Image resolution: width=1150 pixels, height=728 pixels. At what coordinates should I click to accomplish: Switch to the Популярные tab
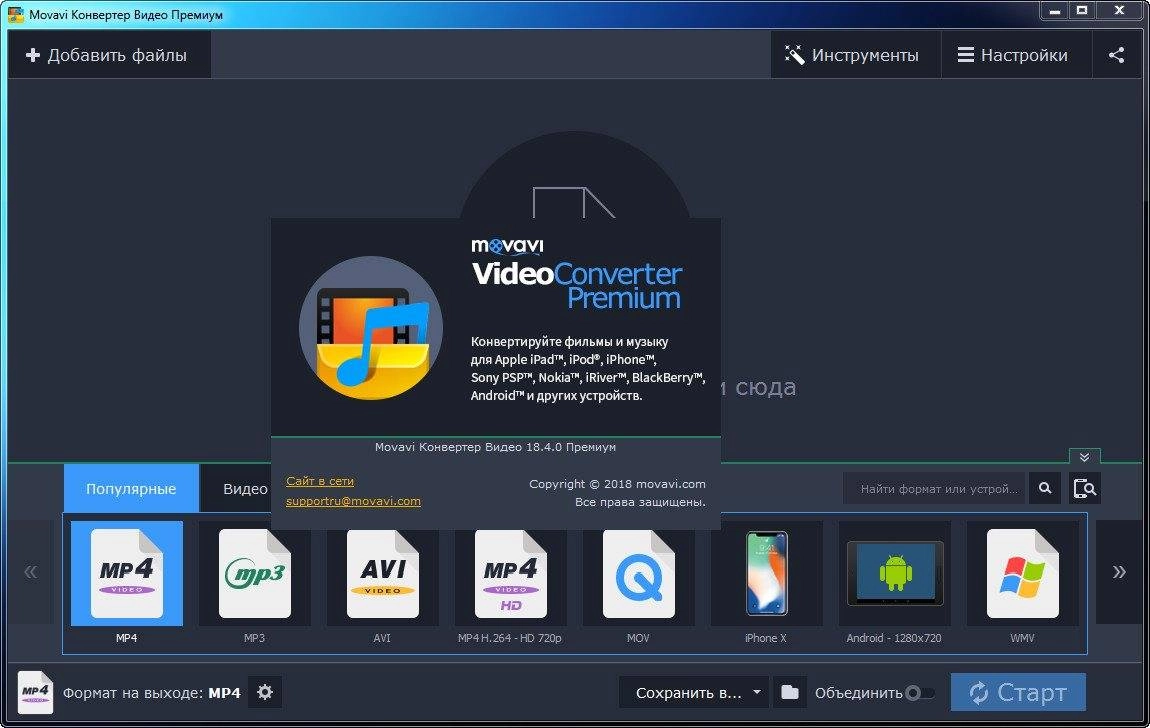point(131,488)
